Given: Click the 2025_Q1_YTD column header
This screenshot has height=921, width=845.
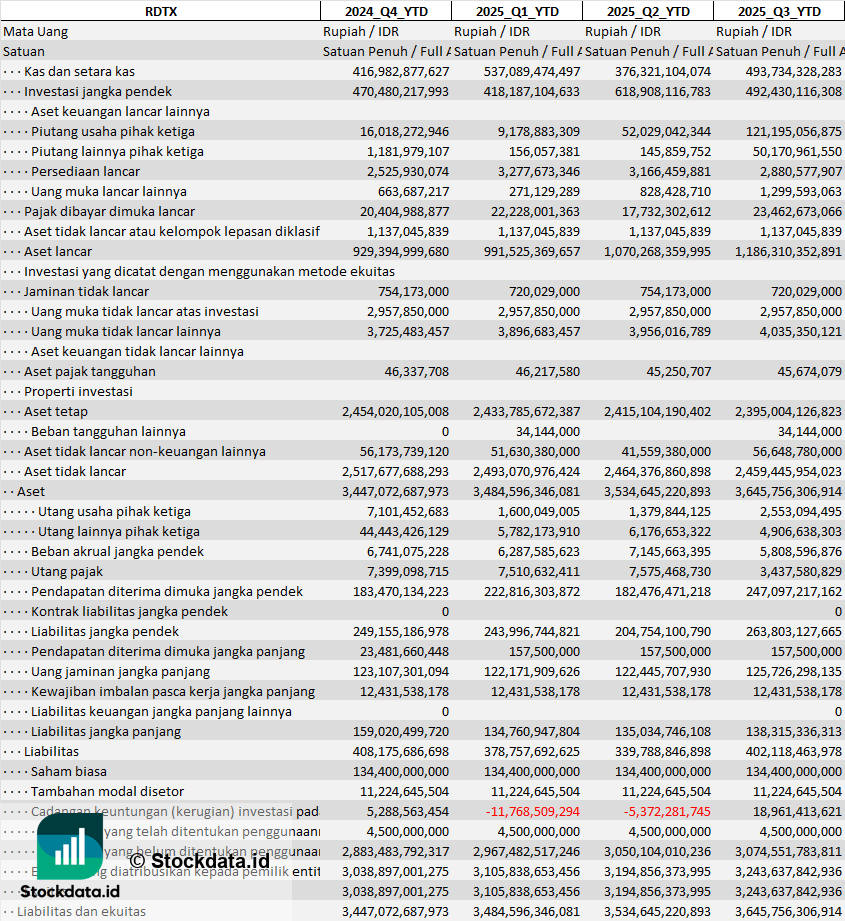Looking at the screenshot, I should (x=517, y=11).
